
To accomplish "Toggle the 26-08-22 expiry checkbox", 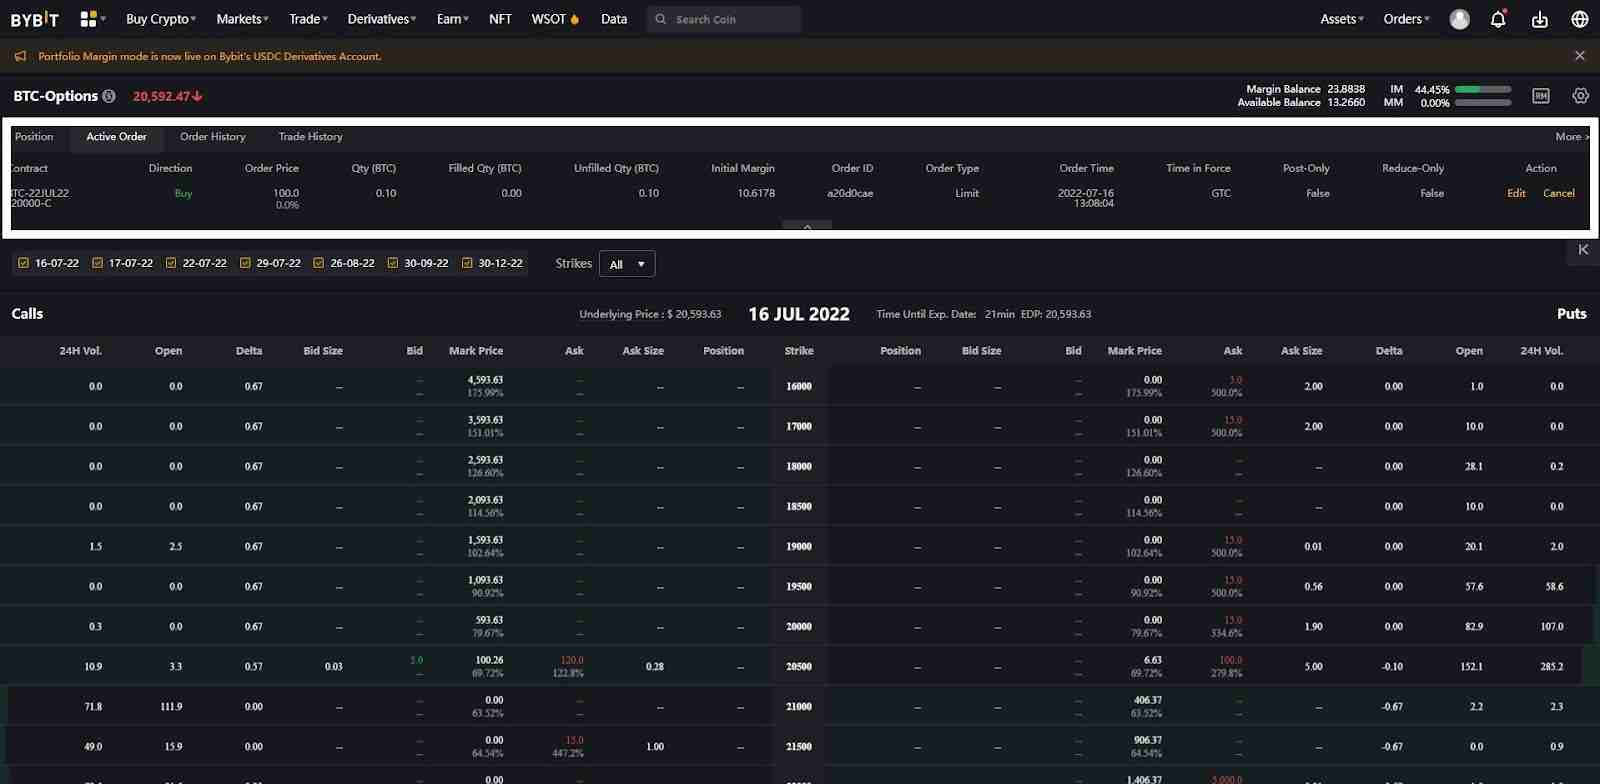I will [319, 263].
